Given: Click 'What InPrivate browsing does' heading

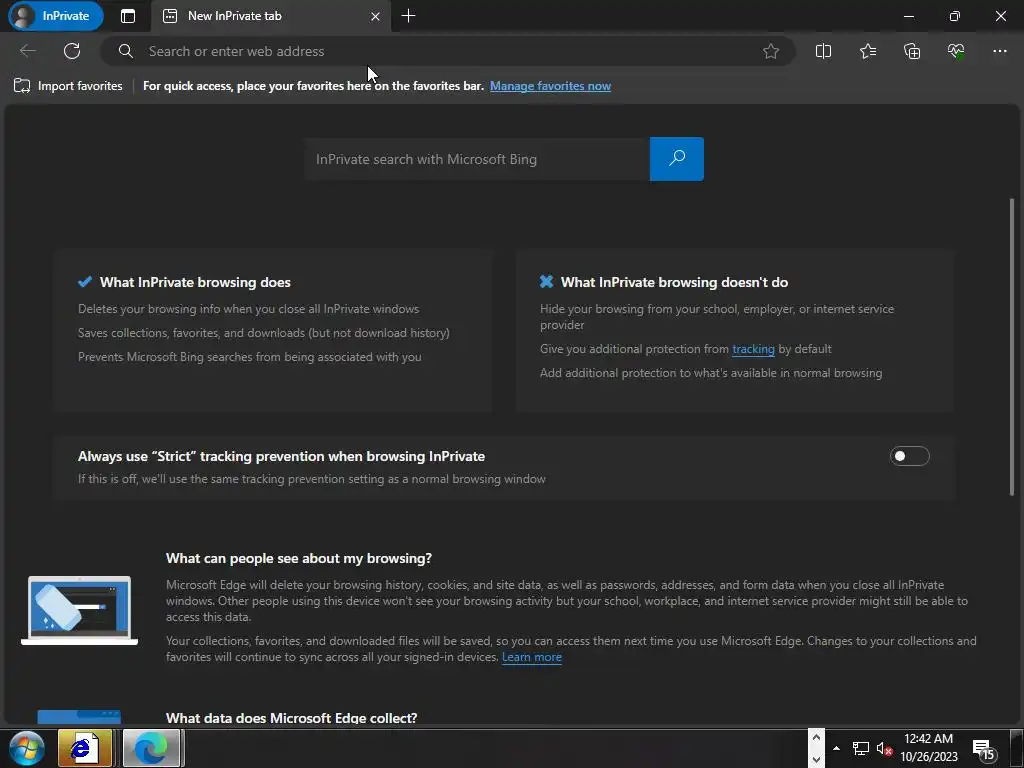Looking at the screenshot, I should [195, 282].
